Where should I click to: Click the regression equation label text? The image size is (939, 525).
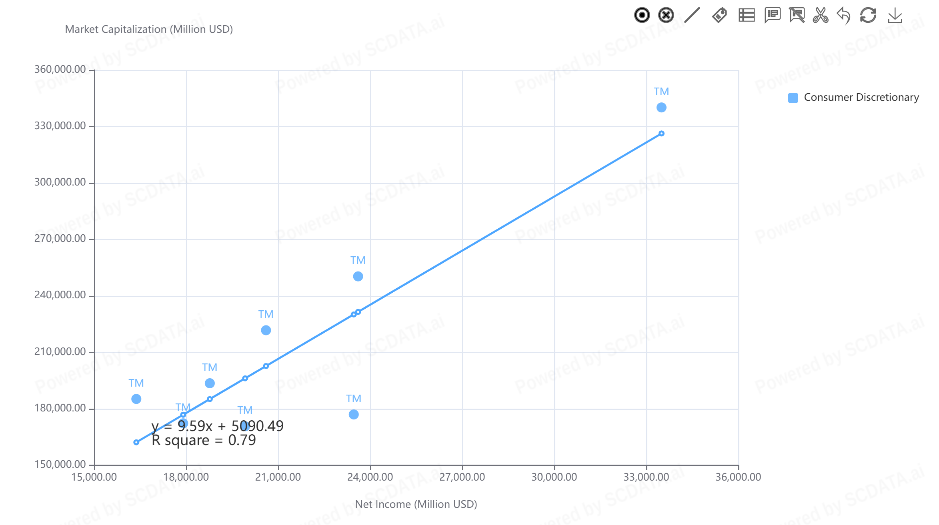point(218,426)
